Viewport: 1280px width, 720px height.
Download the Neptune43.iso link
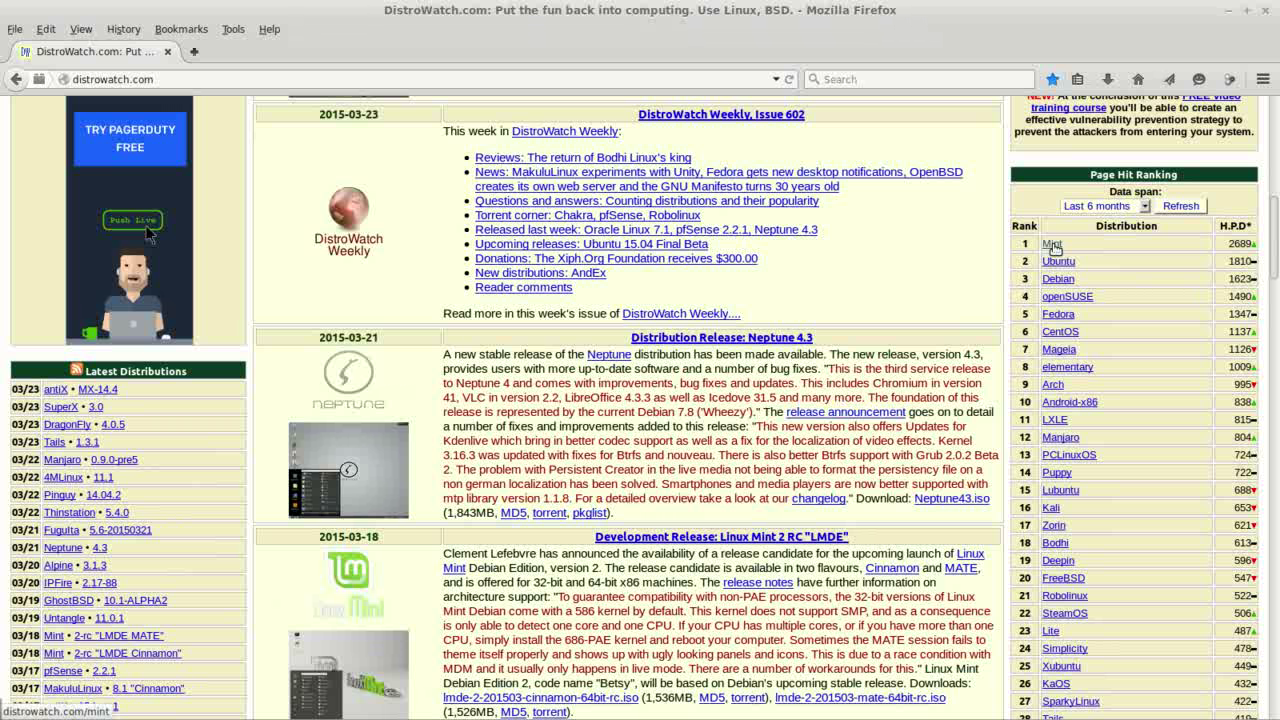[951, 498]
